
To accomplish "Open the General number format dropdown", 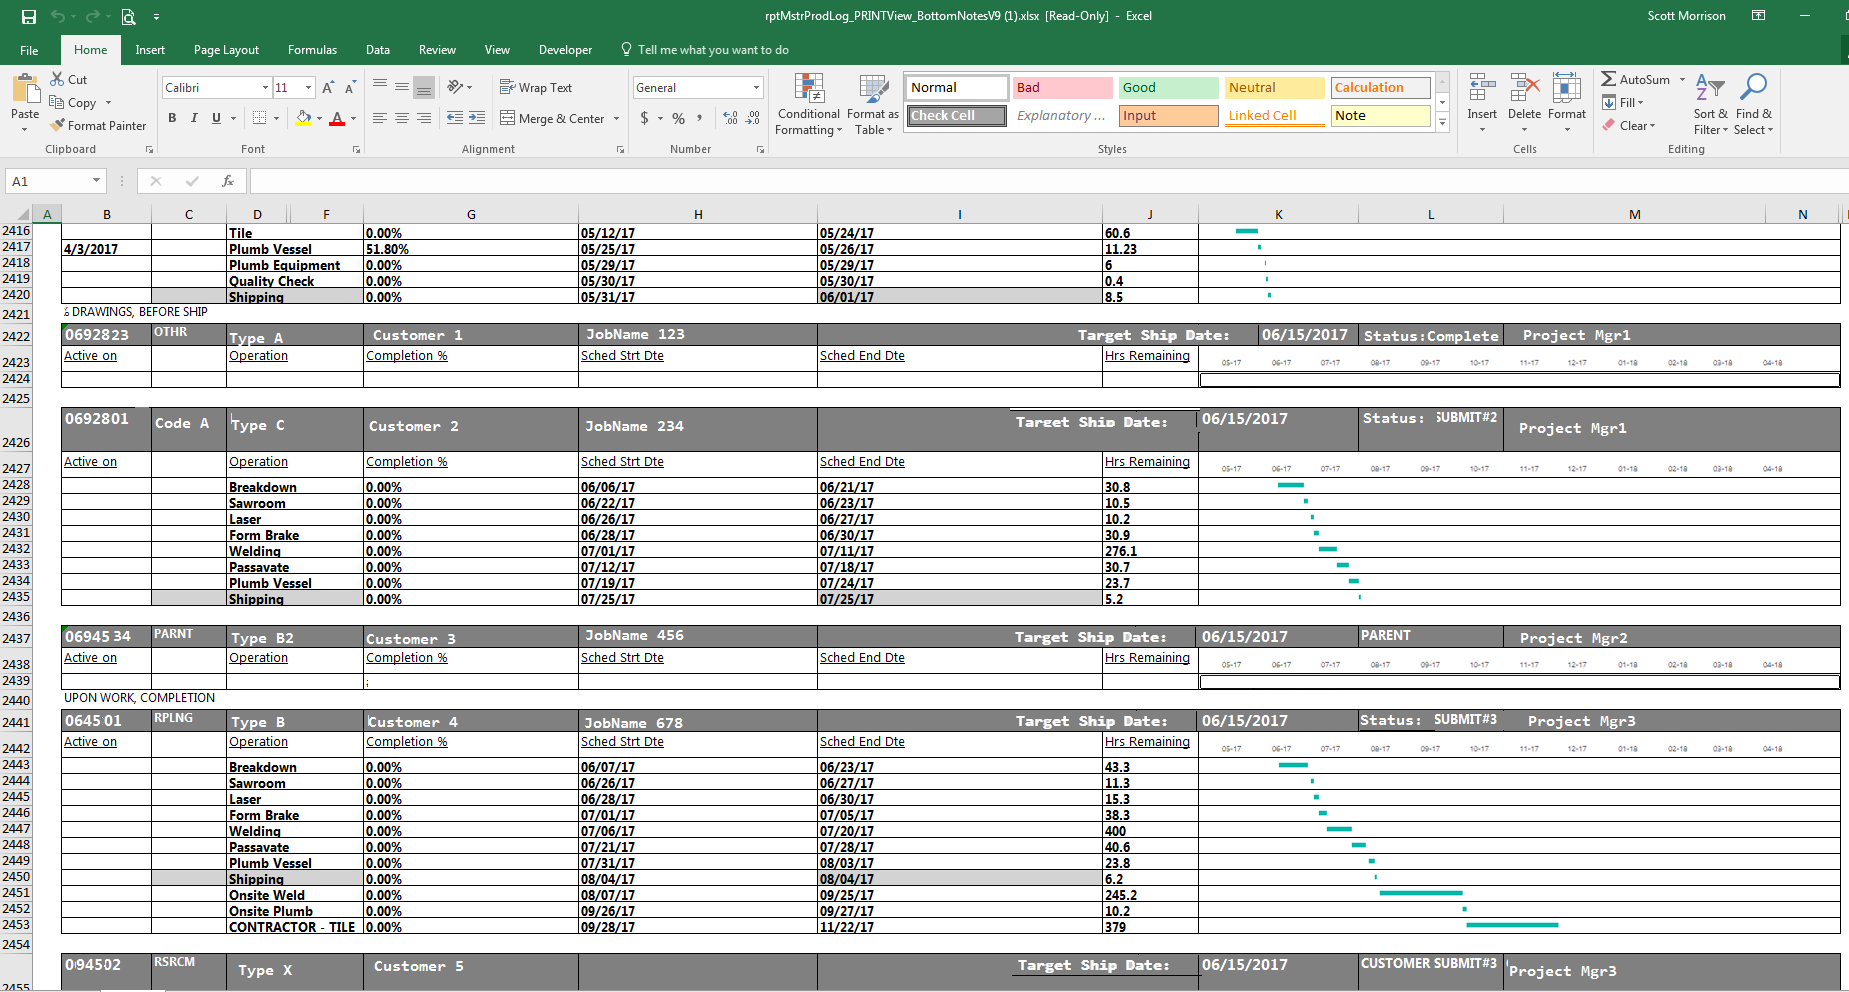I will tap(756, 88).
